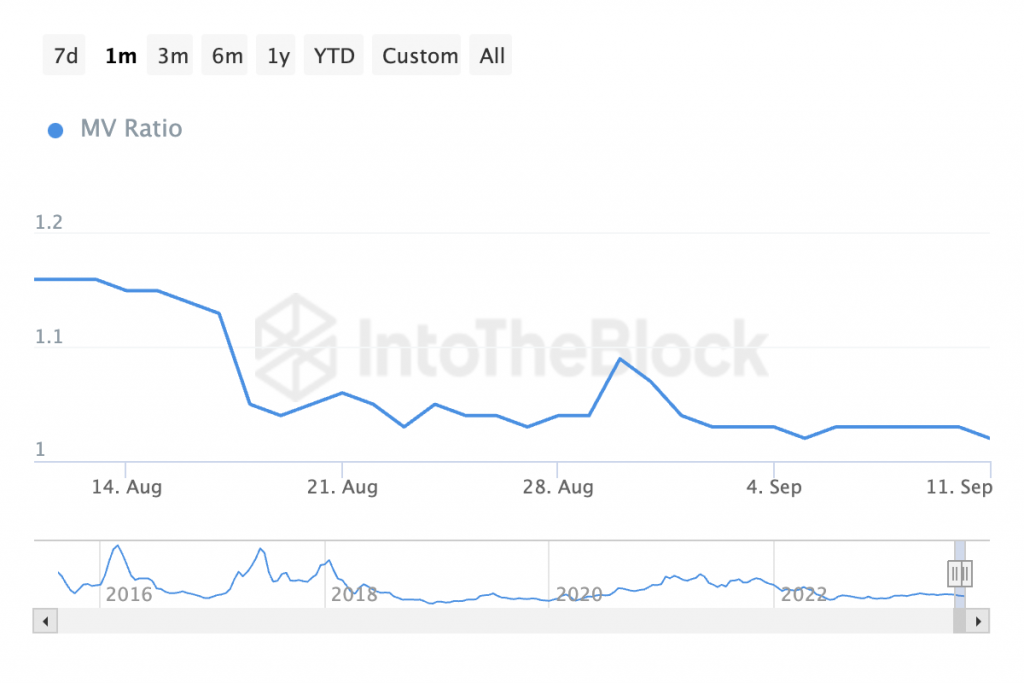Grab the navigator range handle

pyautogui.click(x=959, y=574)
